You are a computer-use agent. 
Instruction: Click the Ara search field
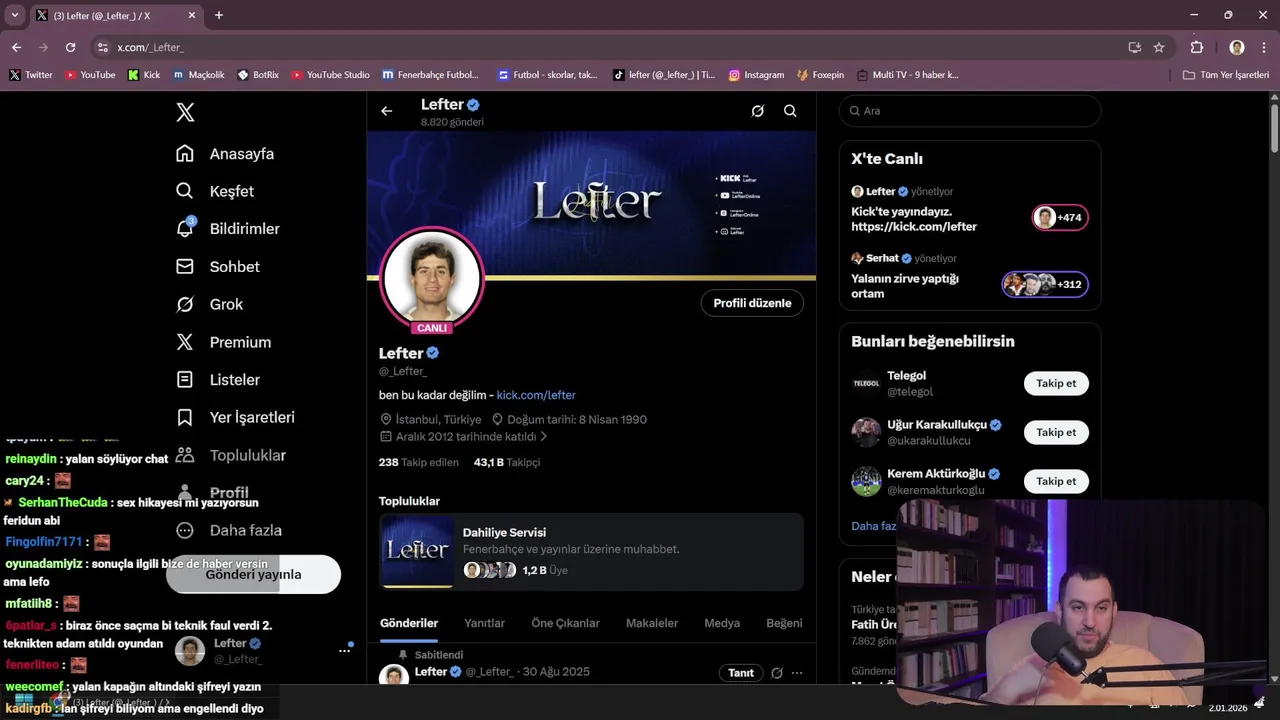point(970,111)
